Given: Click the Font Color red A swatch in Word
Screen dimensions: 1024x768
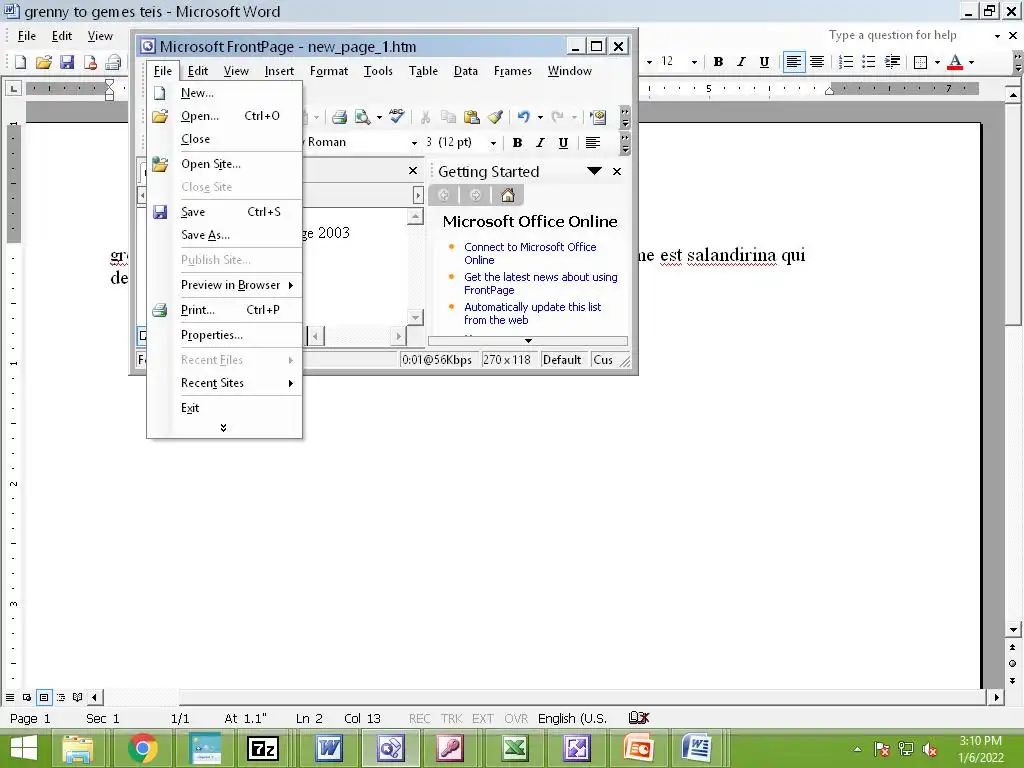Looking at the screenshot, I should pos(955,62).
